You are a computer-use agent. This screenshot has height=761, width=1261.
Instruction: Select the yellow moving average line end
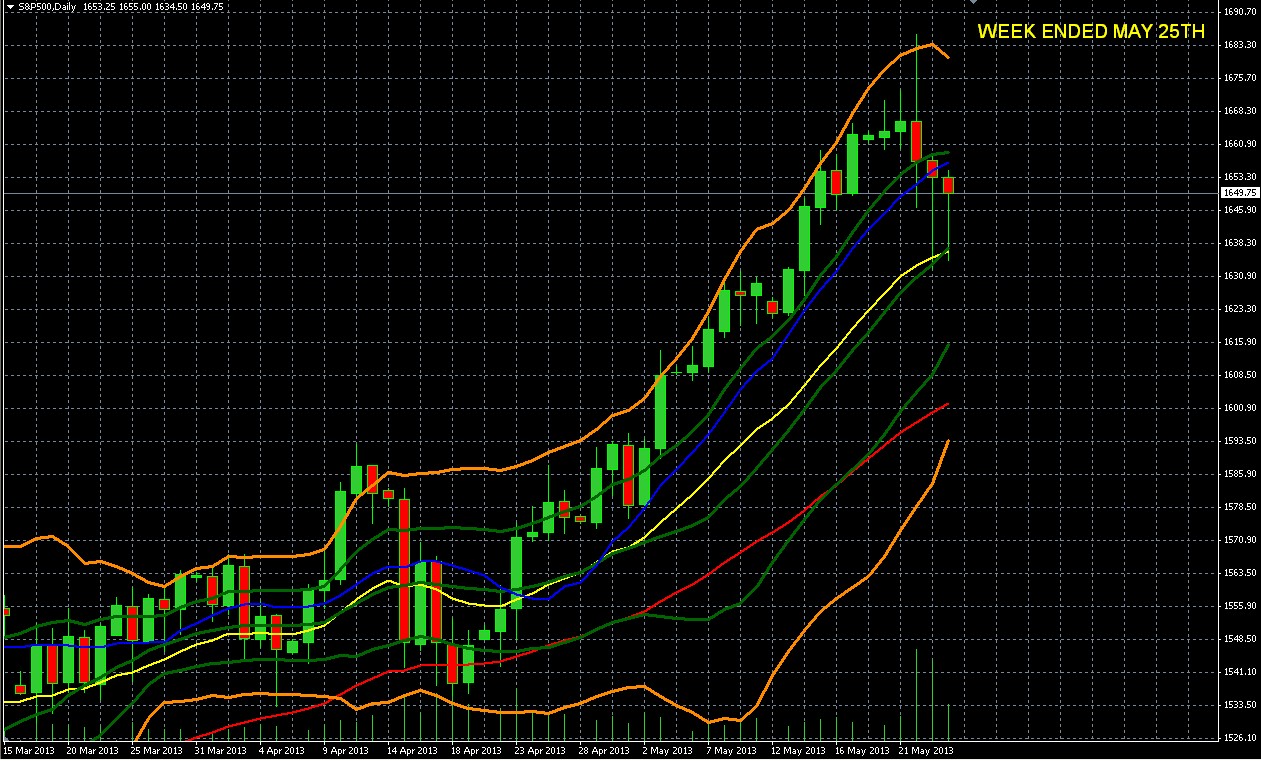pyautogui.click(x=946, y=253)
